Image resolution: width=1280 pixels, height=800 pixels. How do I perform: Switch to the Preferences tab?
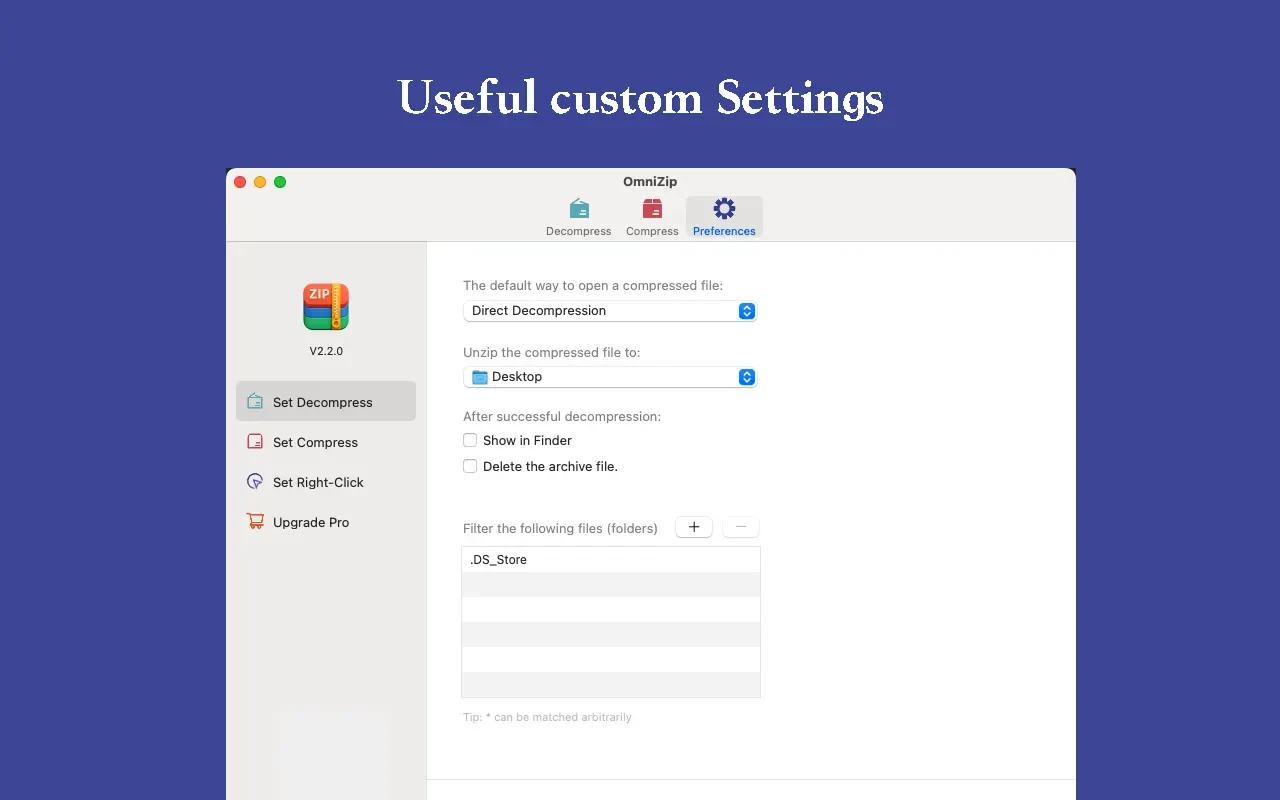pyautogui.click(x=723, y=216)
